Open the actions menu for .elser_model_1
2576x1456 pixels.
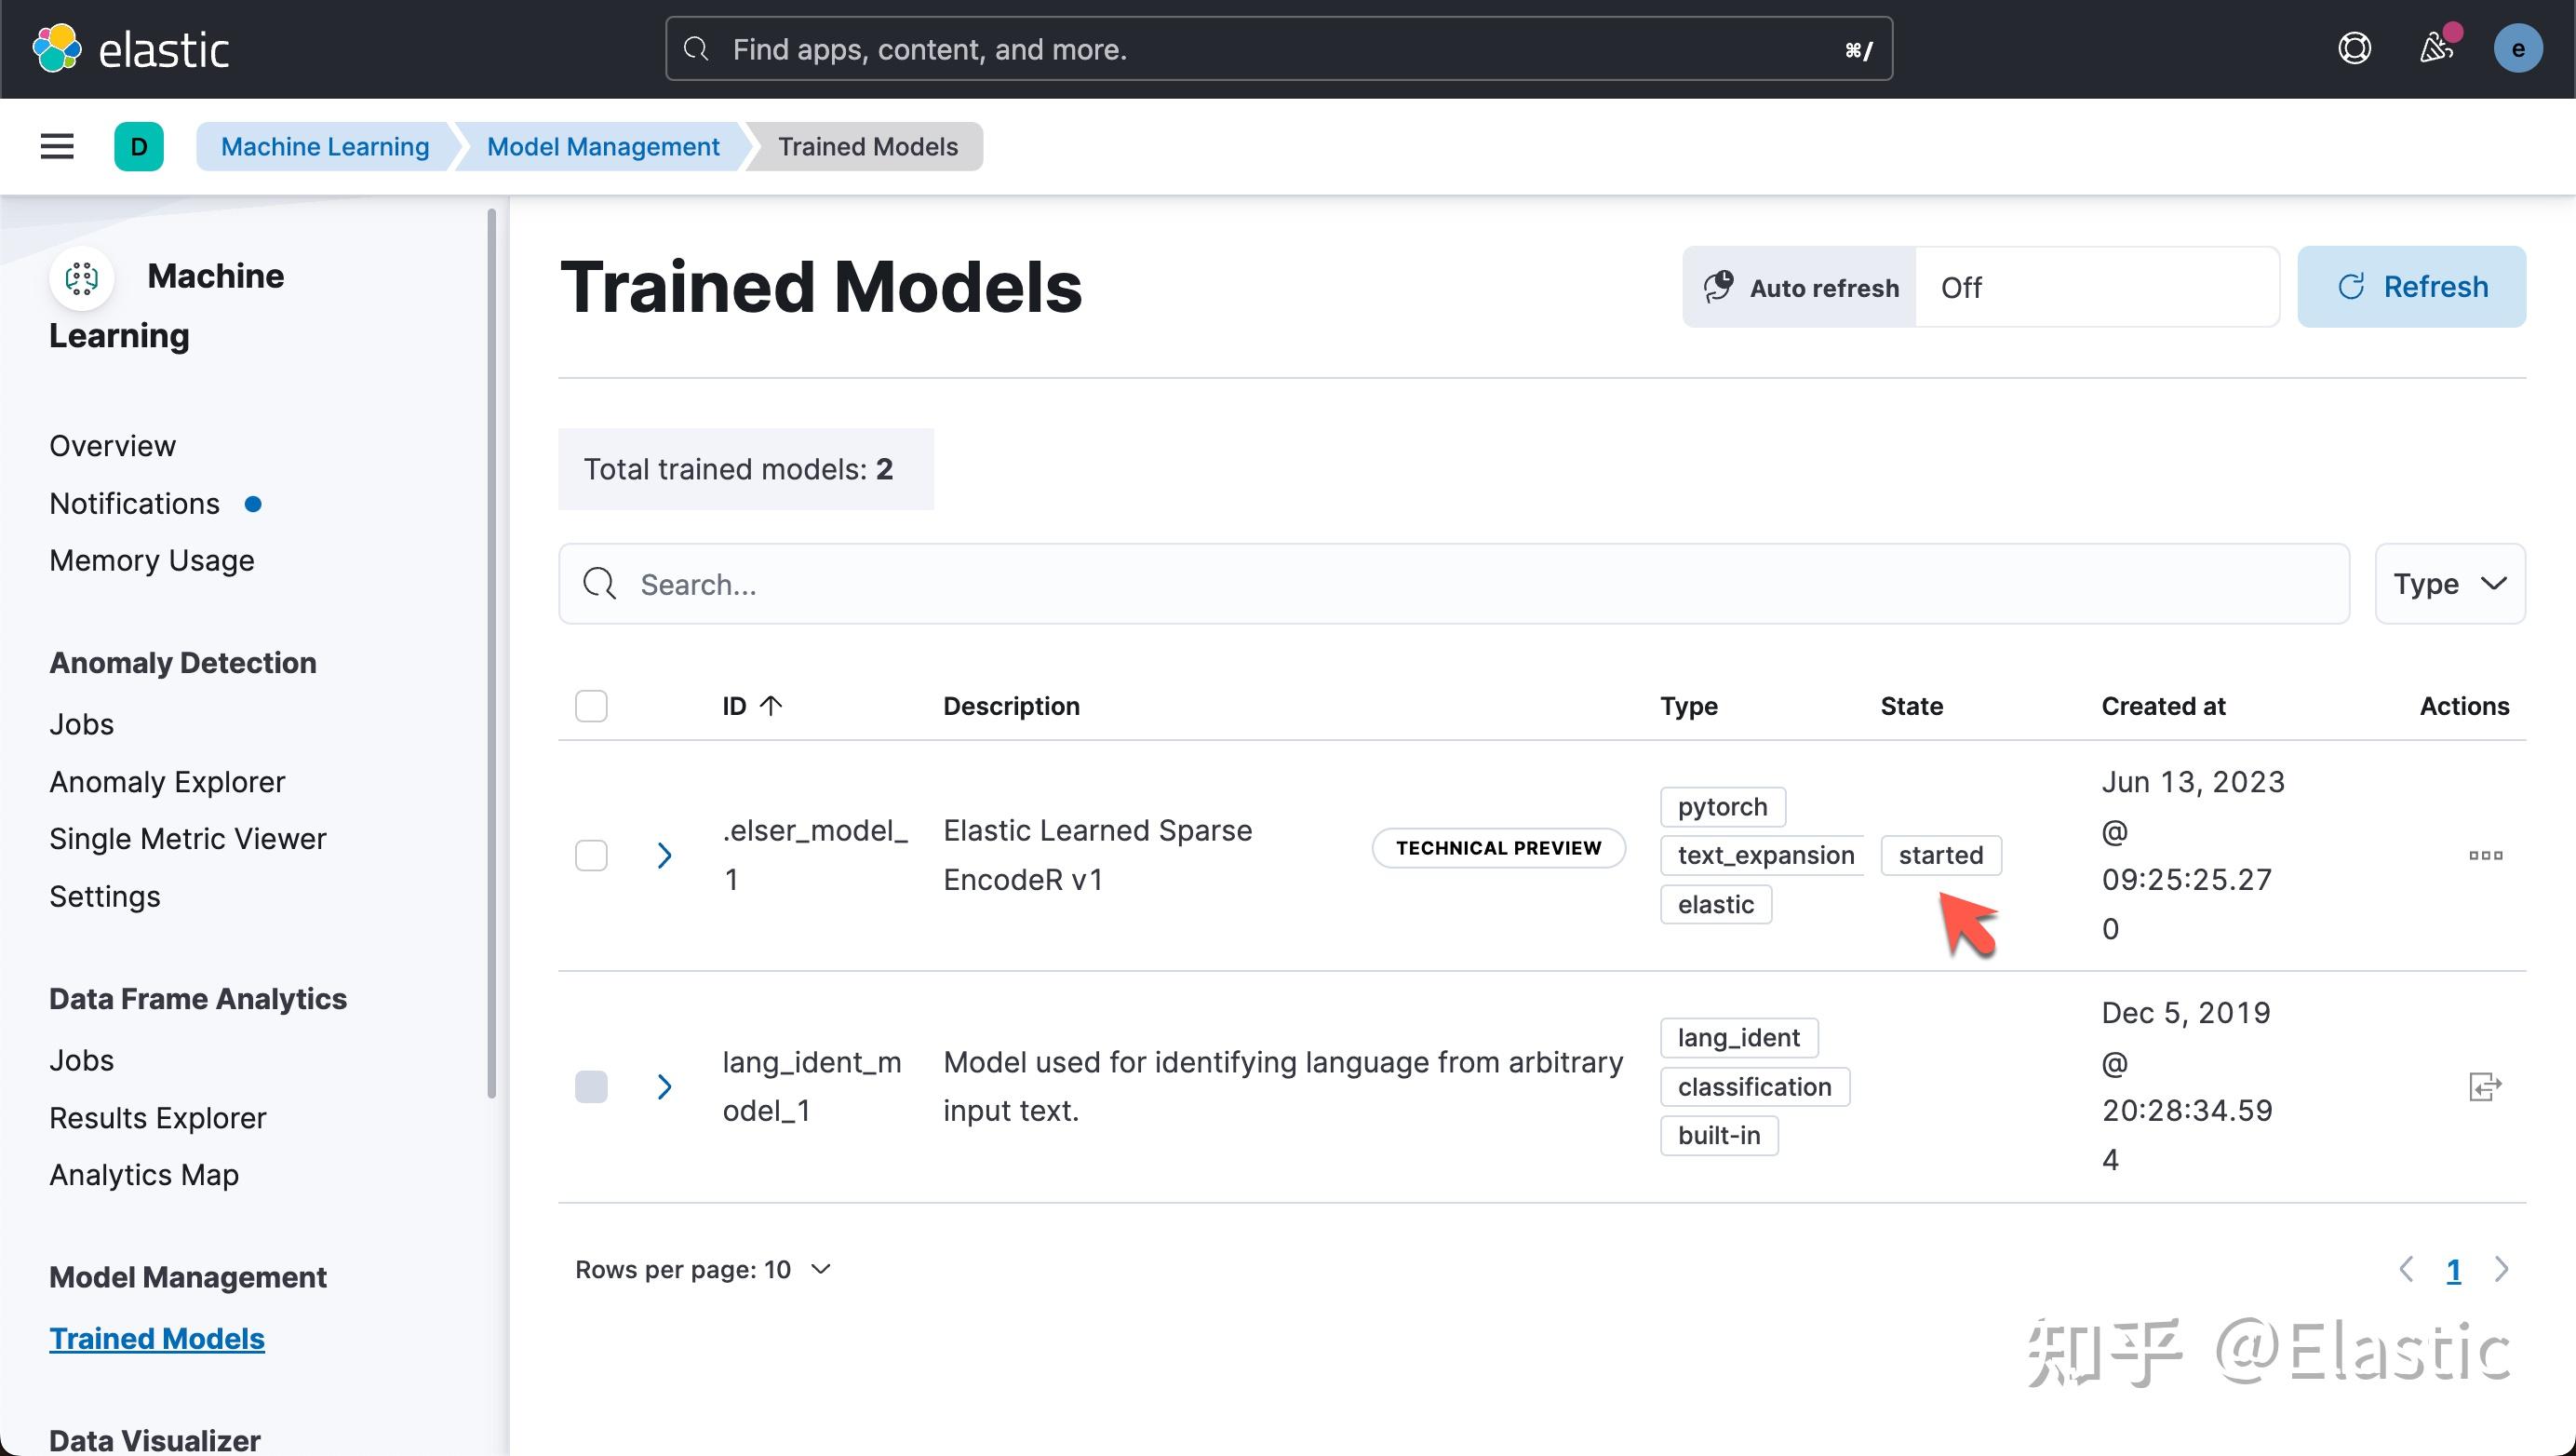(2487, 855)
